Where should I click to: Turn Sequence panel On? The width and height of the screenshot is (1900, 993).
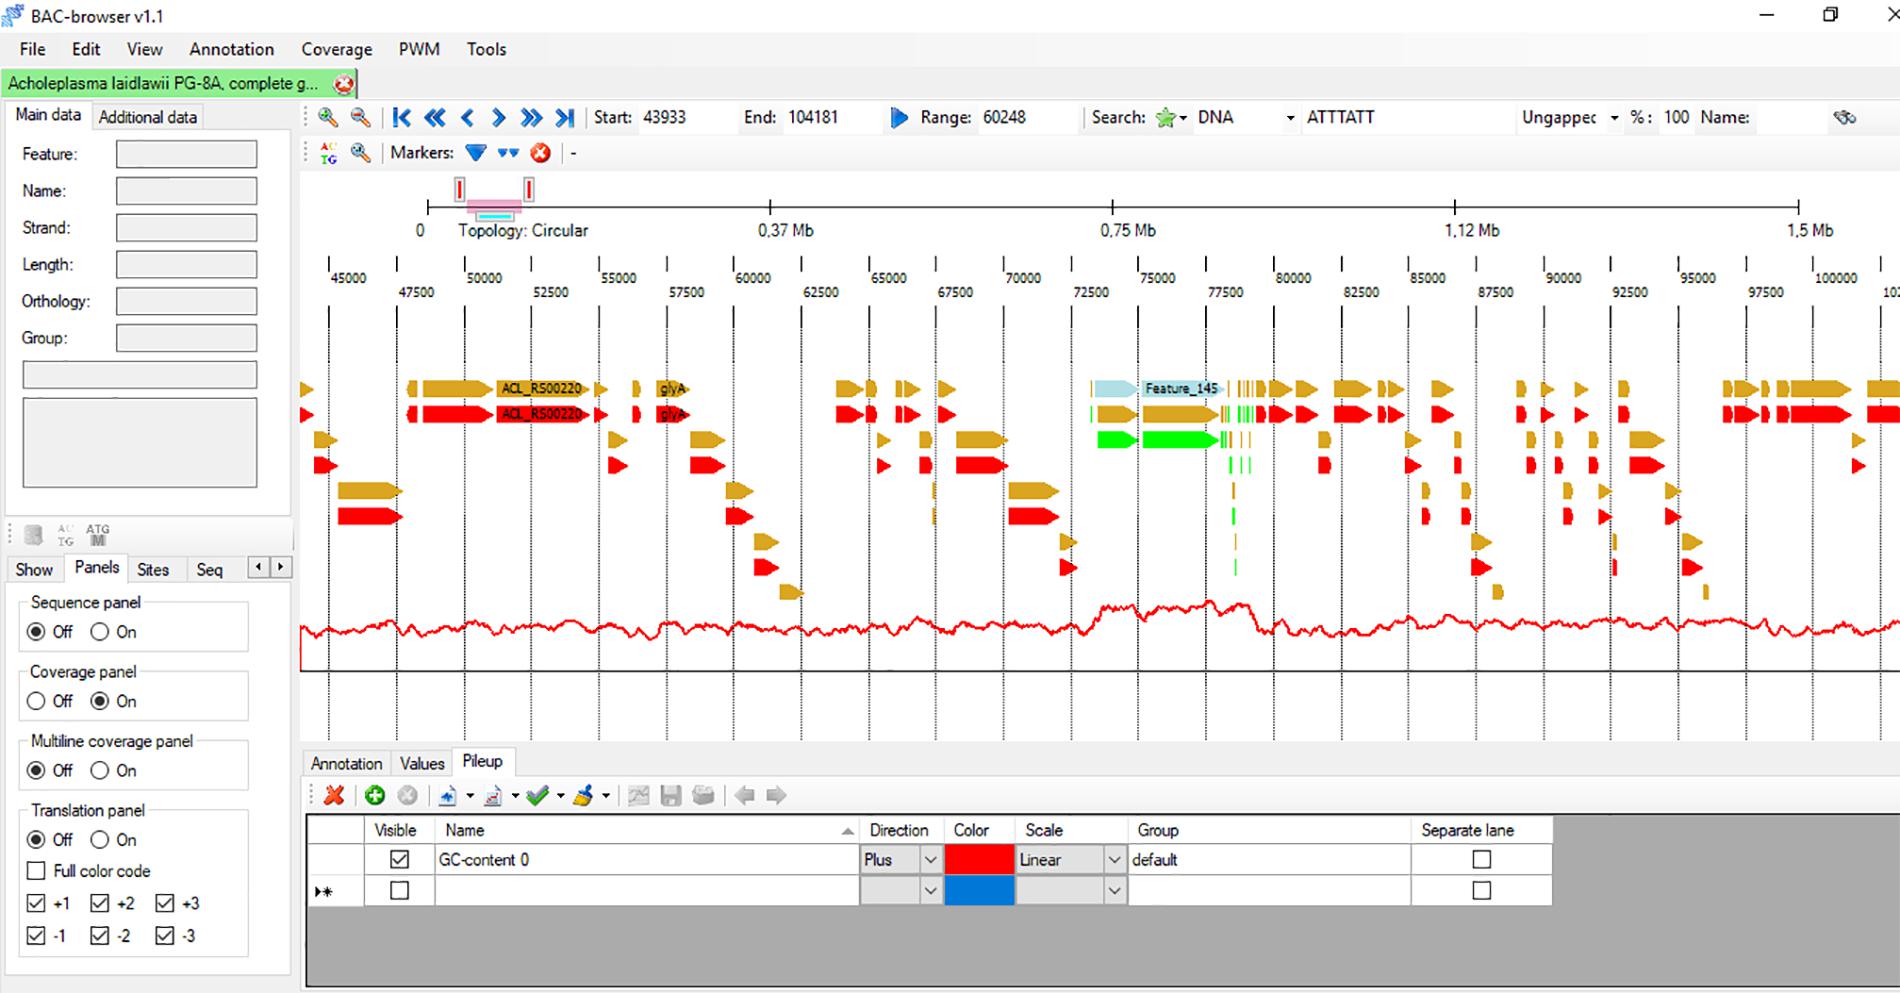100,632
